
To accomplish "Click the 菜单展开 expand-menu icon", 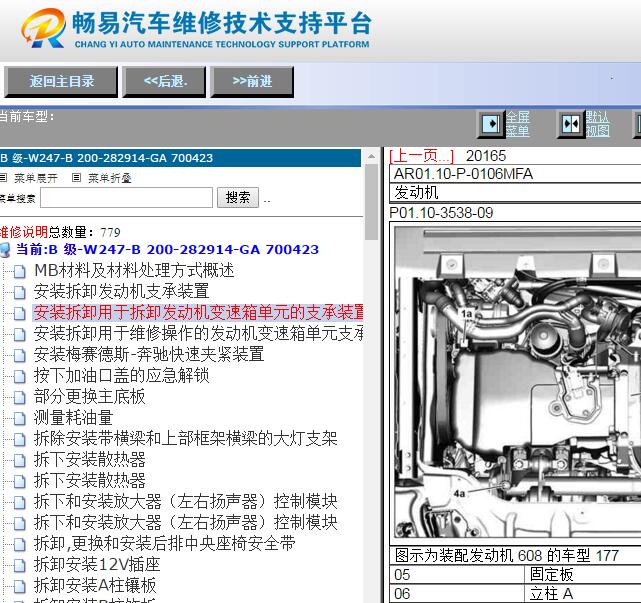I will pyautogui.click(x=3, y=178).
